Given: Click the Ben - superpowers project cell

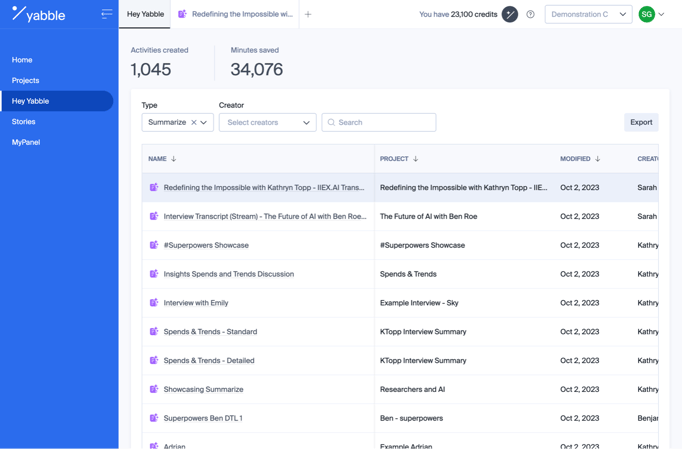Looking at the screenshot, I should 411,418.
